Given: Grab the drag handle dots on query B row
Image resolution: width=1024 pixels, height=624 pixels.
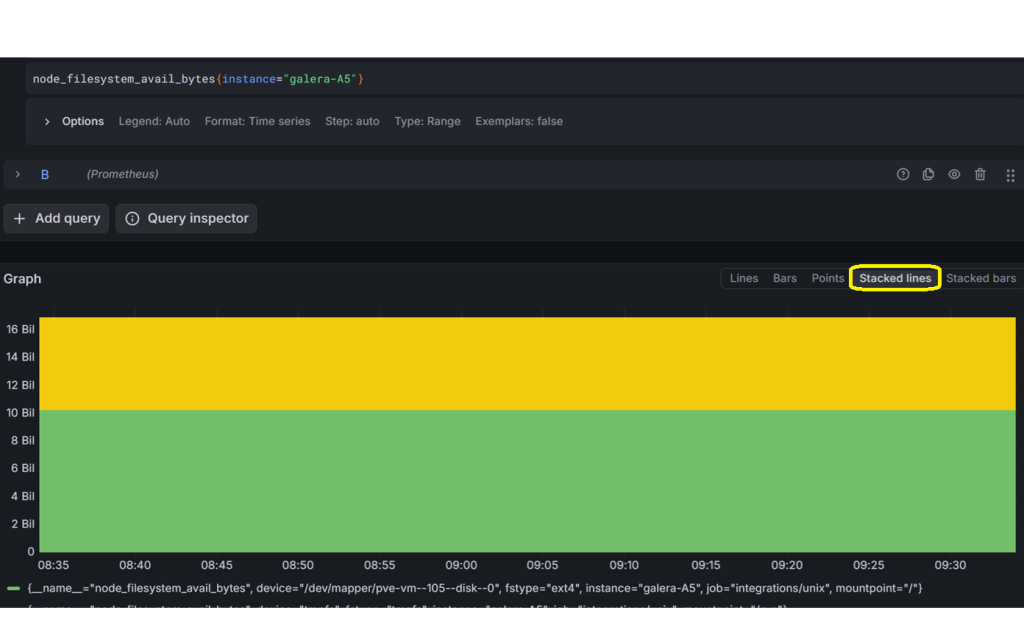Looking at the screenshot, I should coord(1010,174).
